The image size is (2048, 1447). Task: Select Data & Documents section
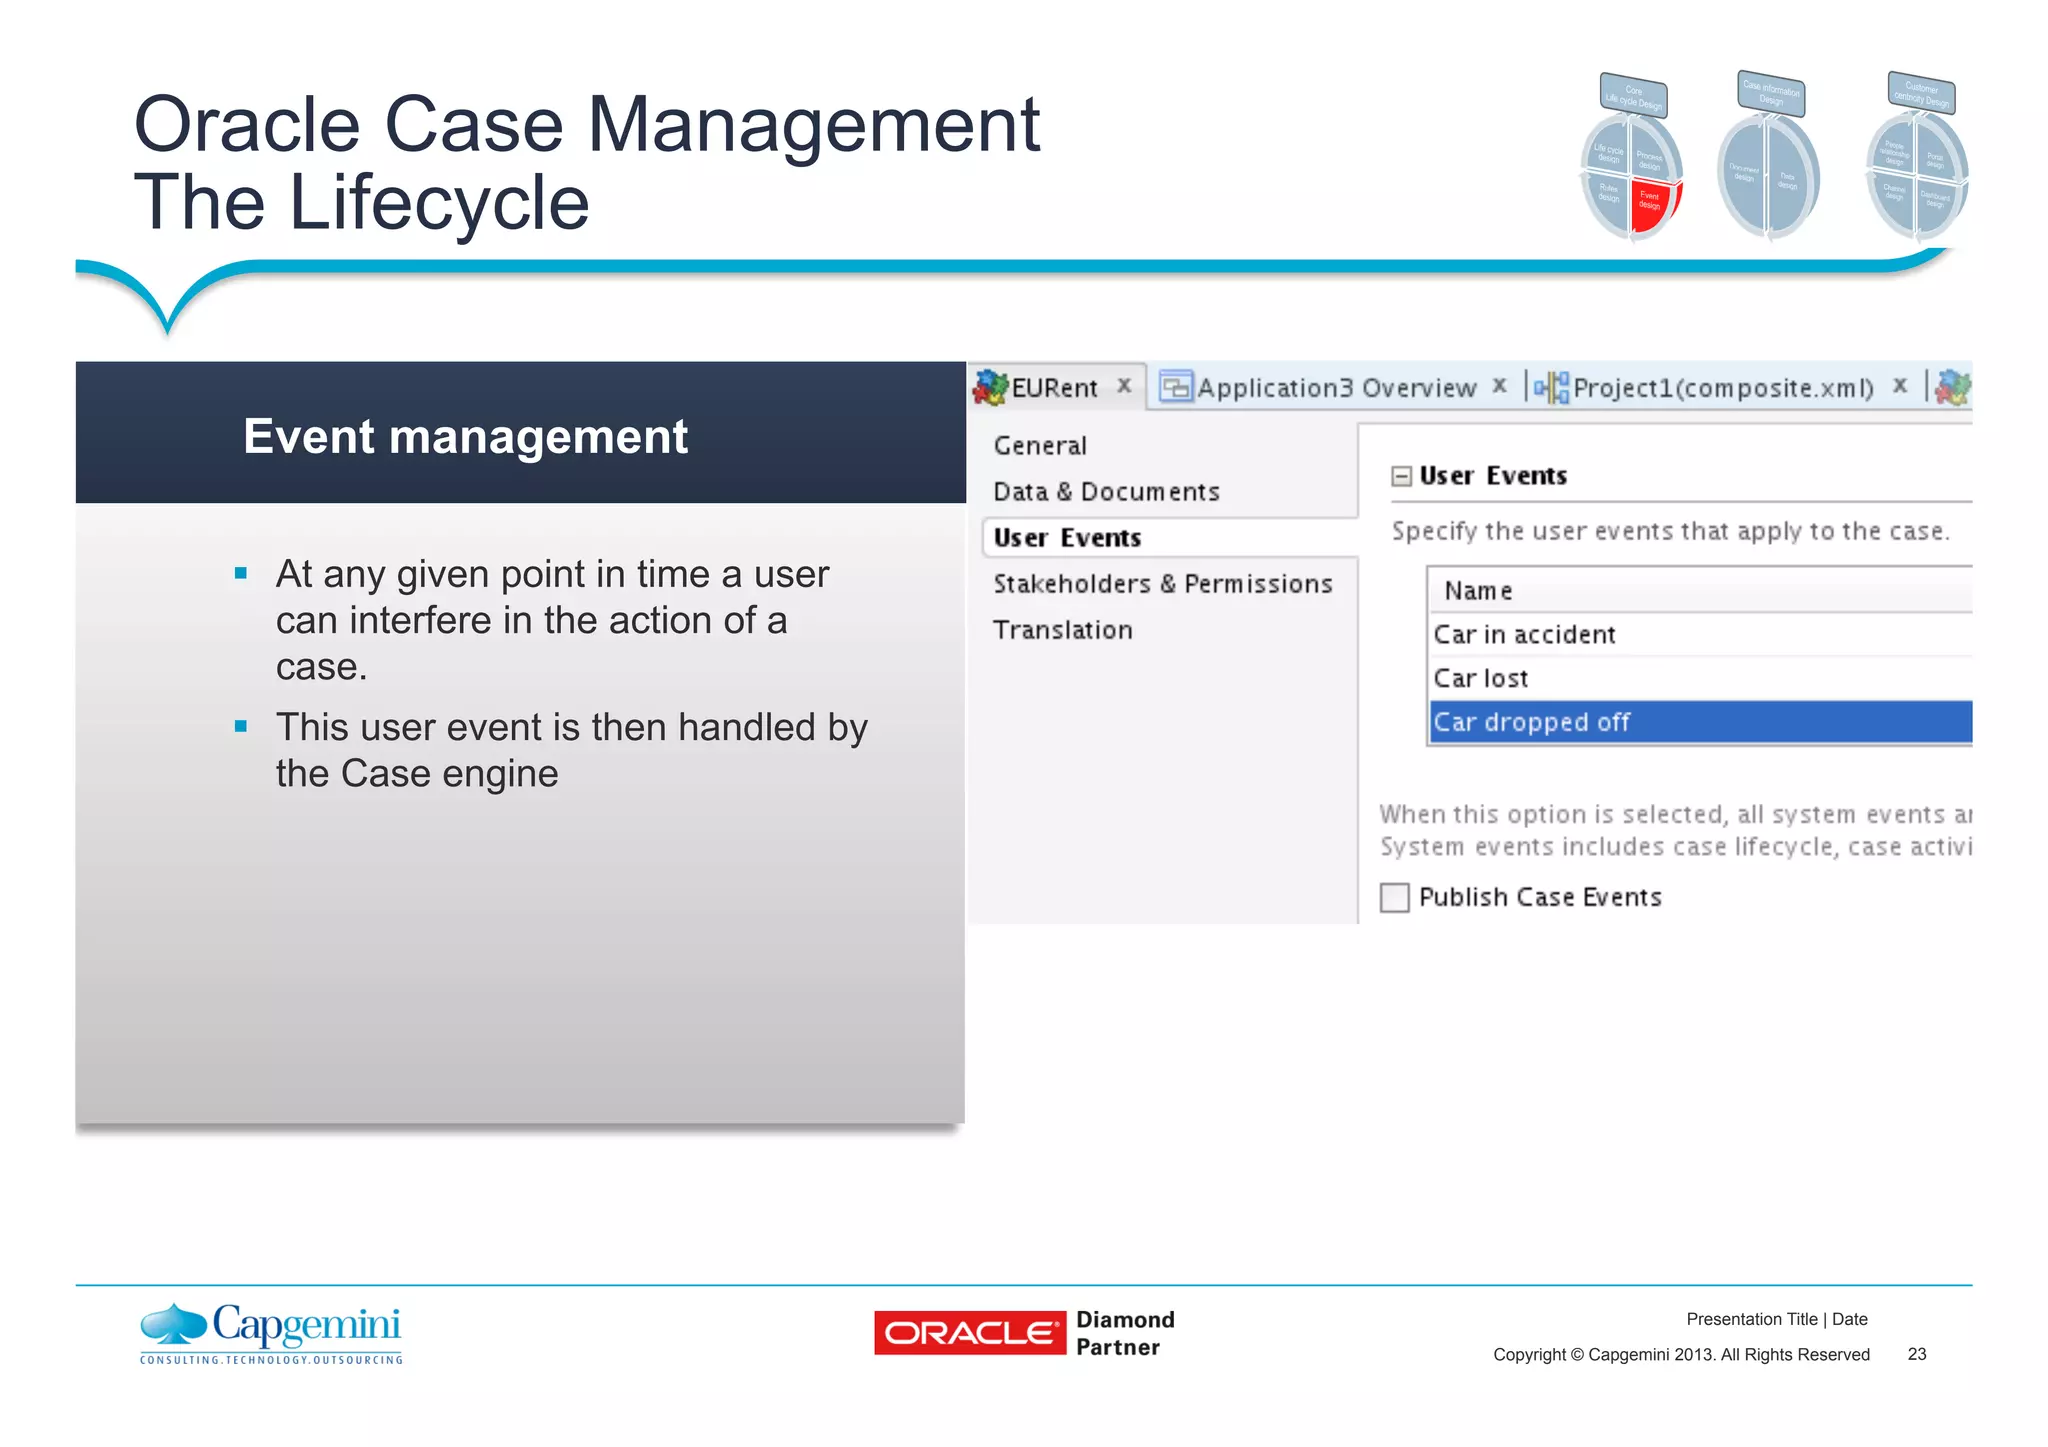1106,492
